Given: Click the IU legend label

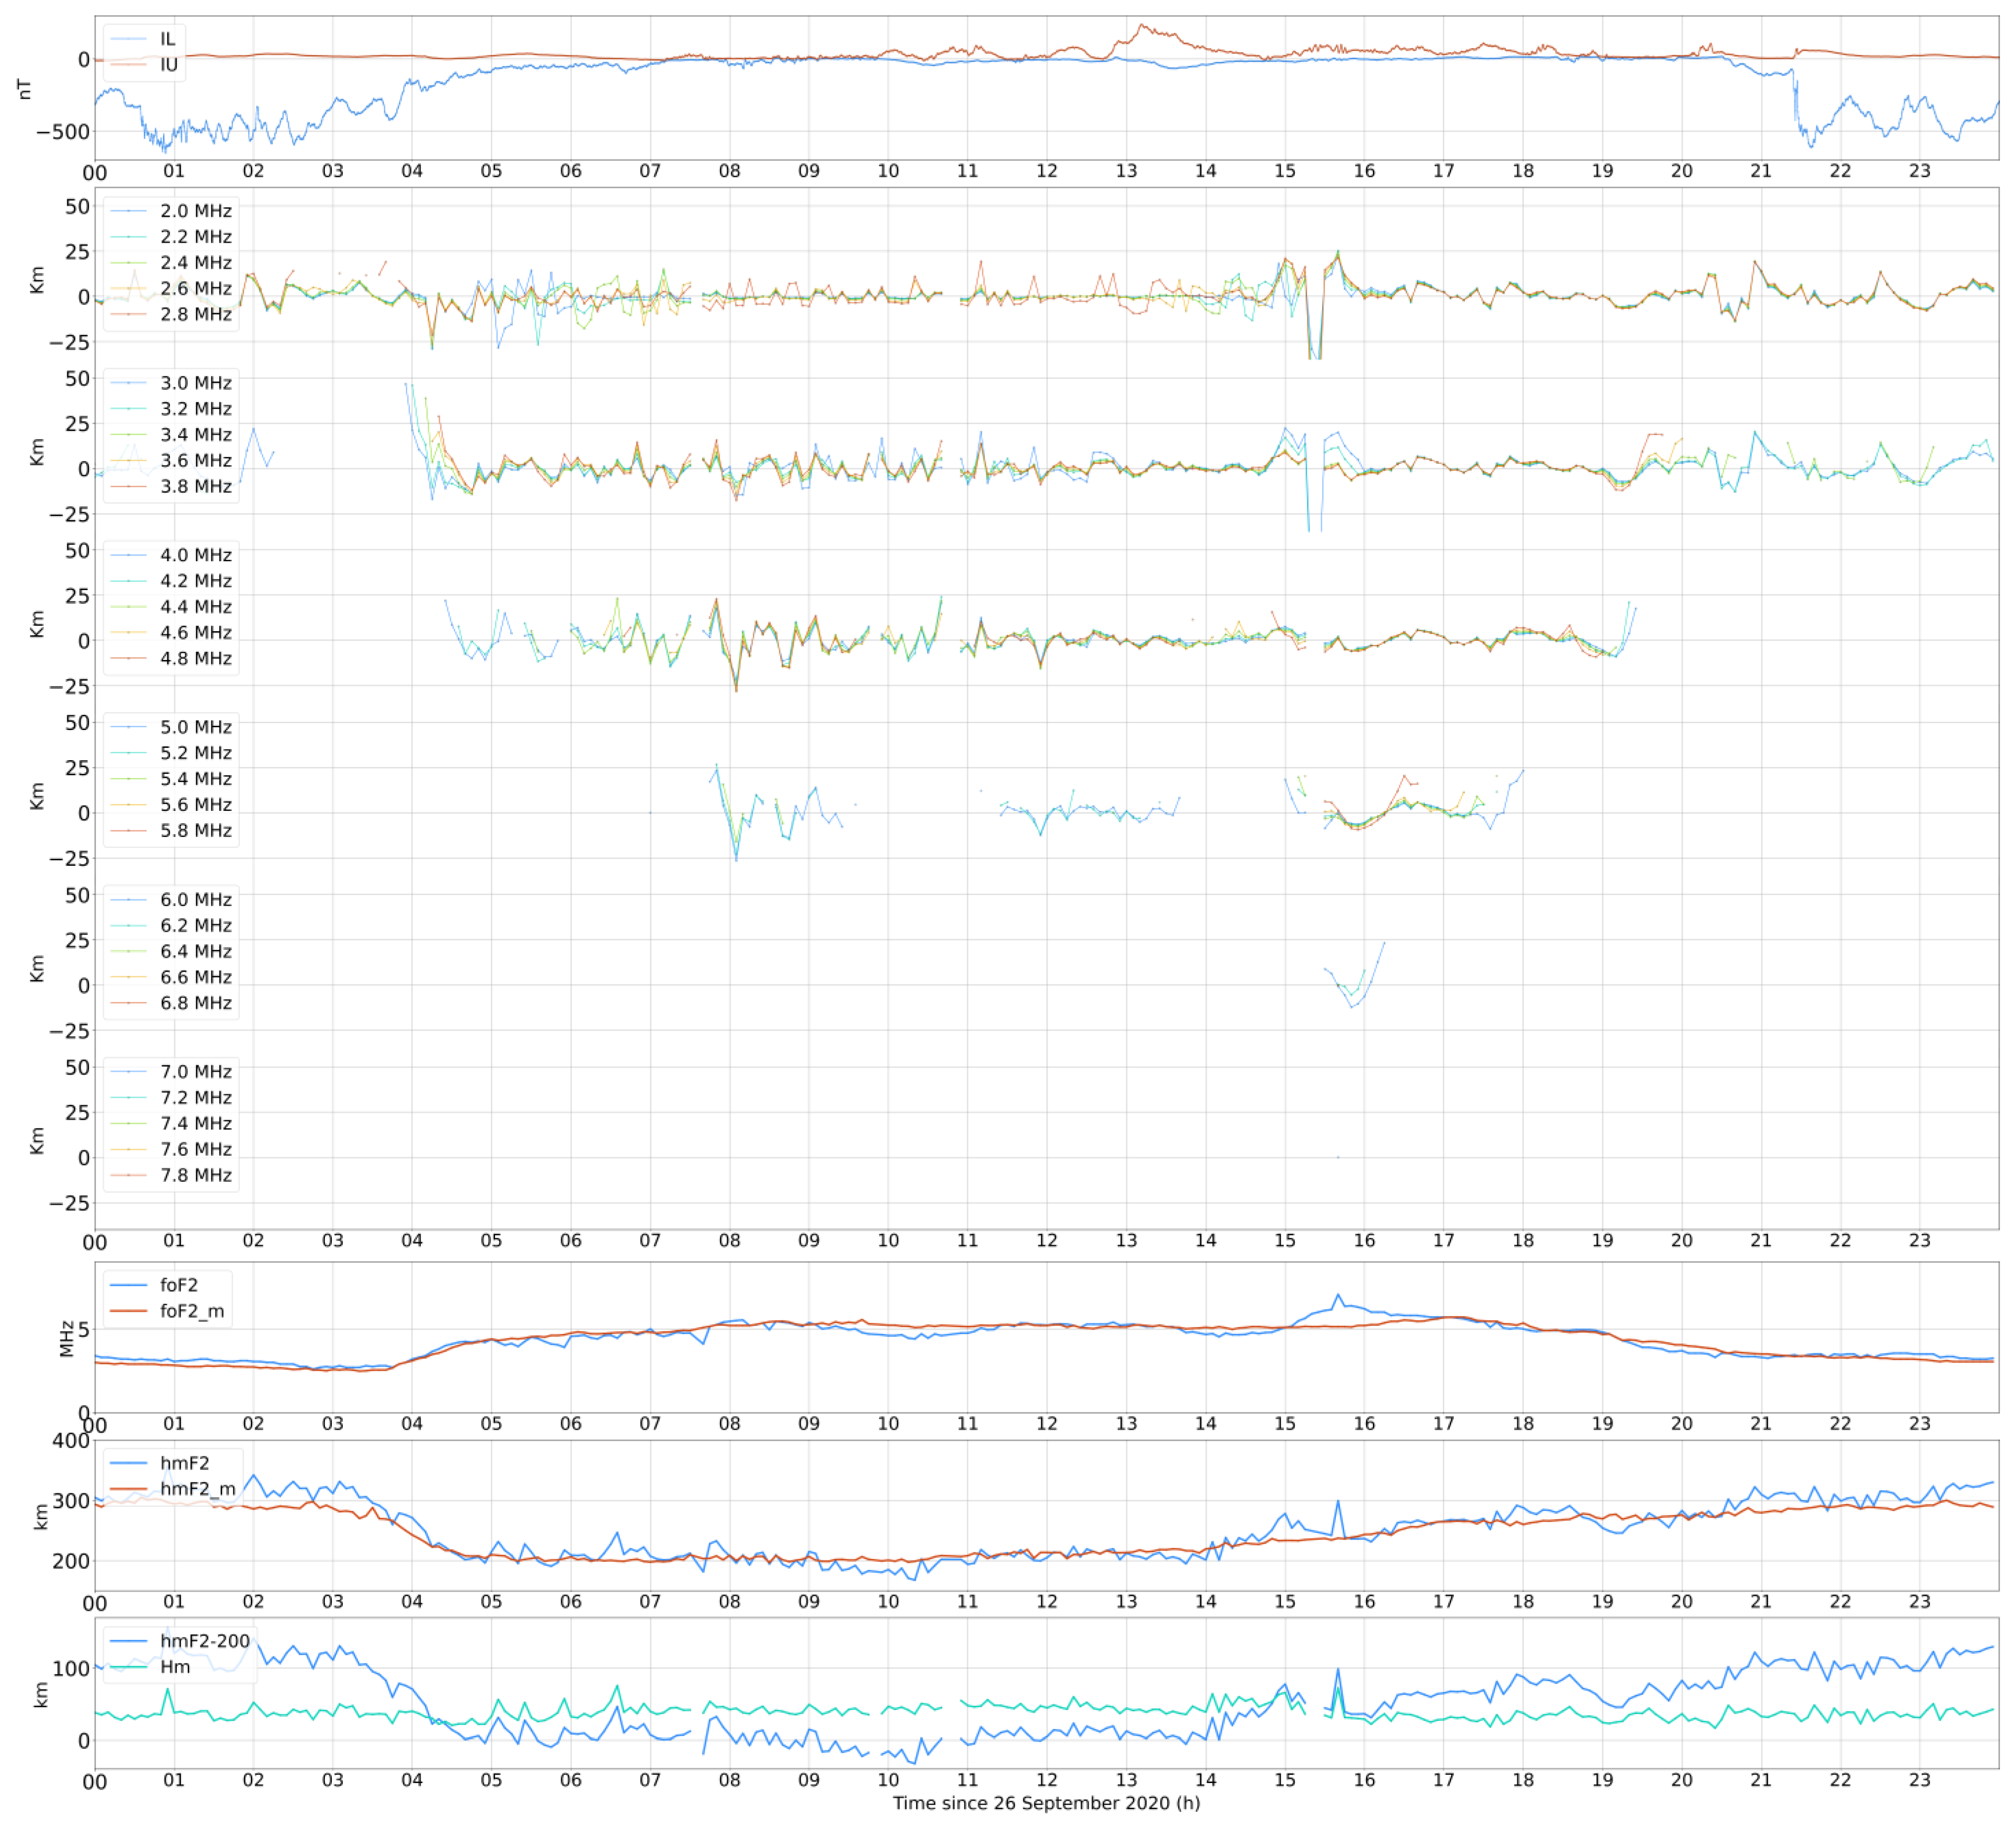Looking at the screenshot, I should click(x=168, y=65).
